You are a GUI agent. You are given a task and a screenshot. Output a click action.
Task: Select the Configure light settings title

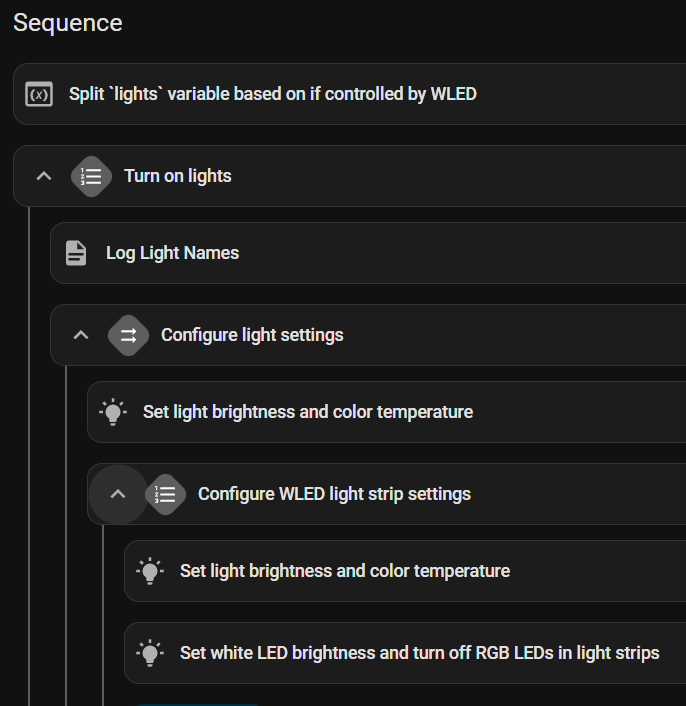252,335
